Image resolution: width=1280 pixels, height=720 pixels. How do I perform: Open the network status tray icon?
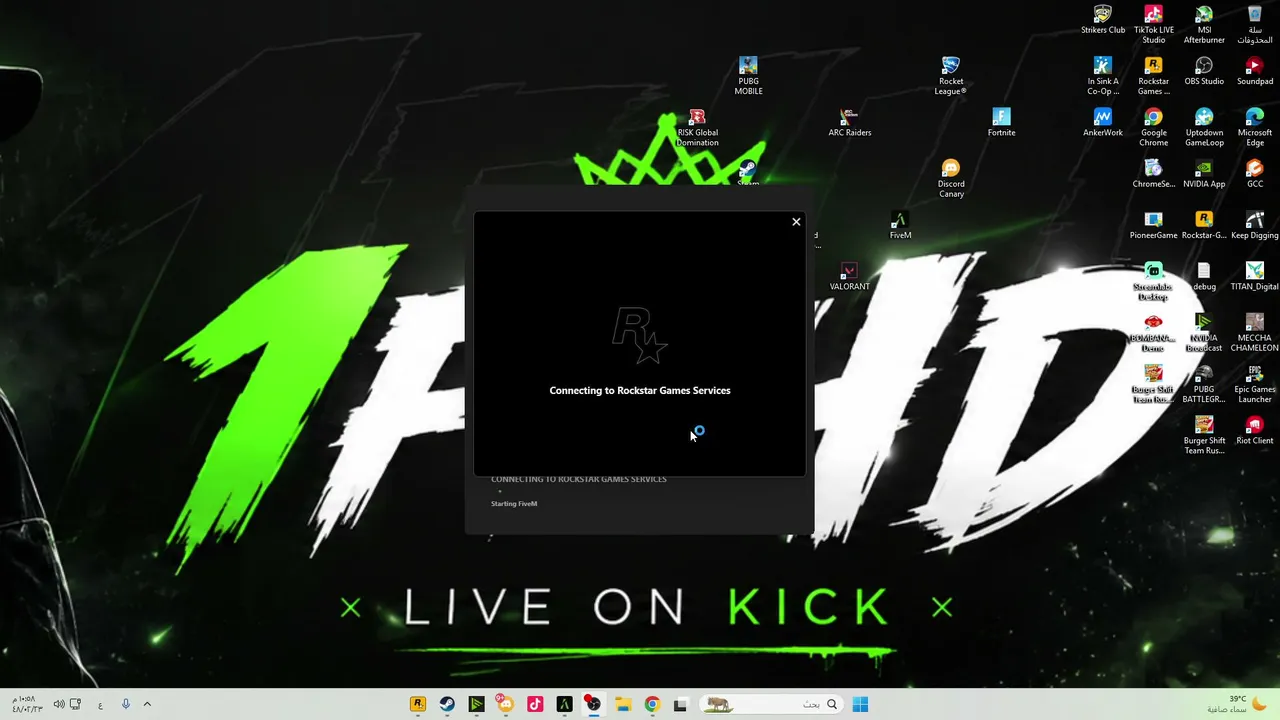click(x=75, y=704)
